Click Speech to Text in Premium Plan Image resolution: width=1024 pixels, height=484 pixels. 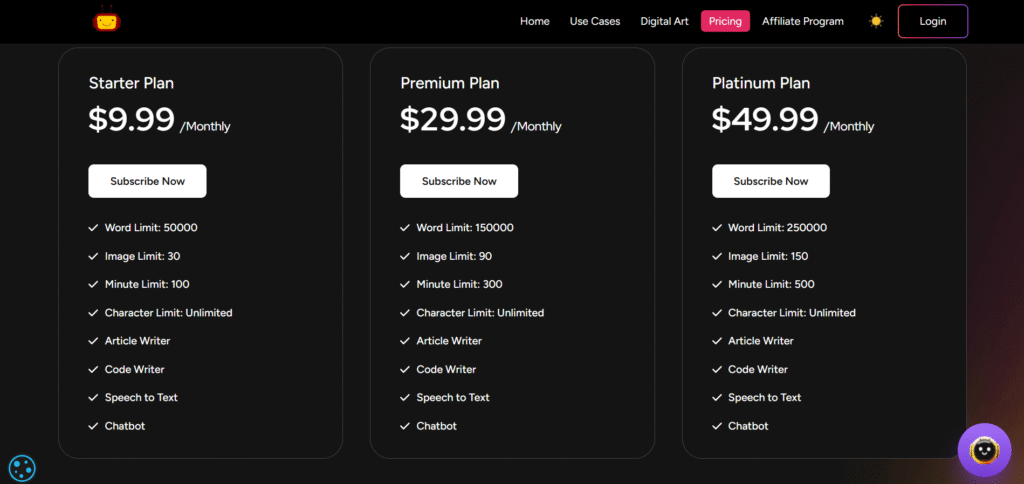(453, 397)
